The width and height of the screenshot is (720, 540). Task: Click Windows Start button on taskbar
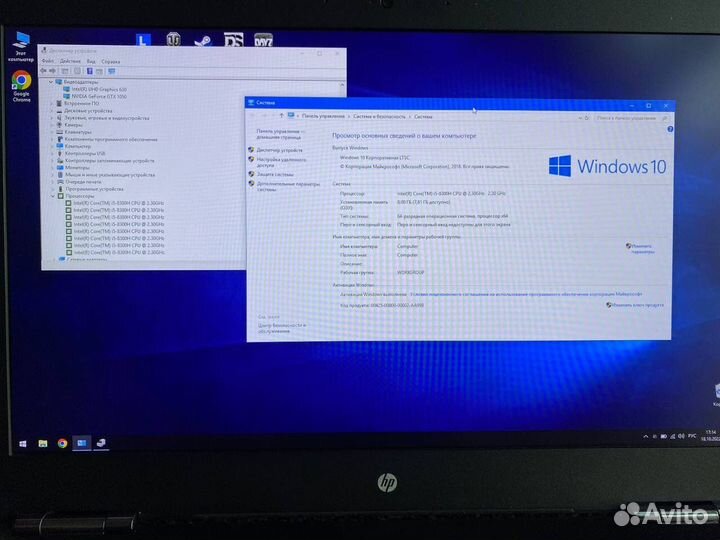tap(22, 444)
